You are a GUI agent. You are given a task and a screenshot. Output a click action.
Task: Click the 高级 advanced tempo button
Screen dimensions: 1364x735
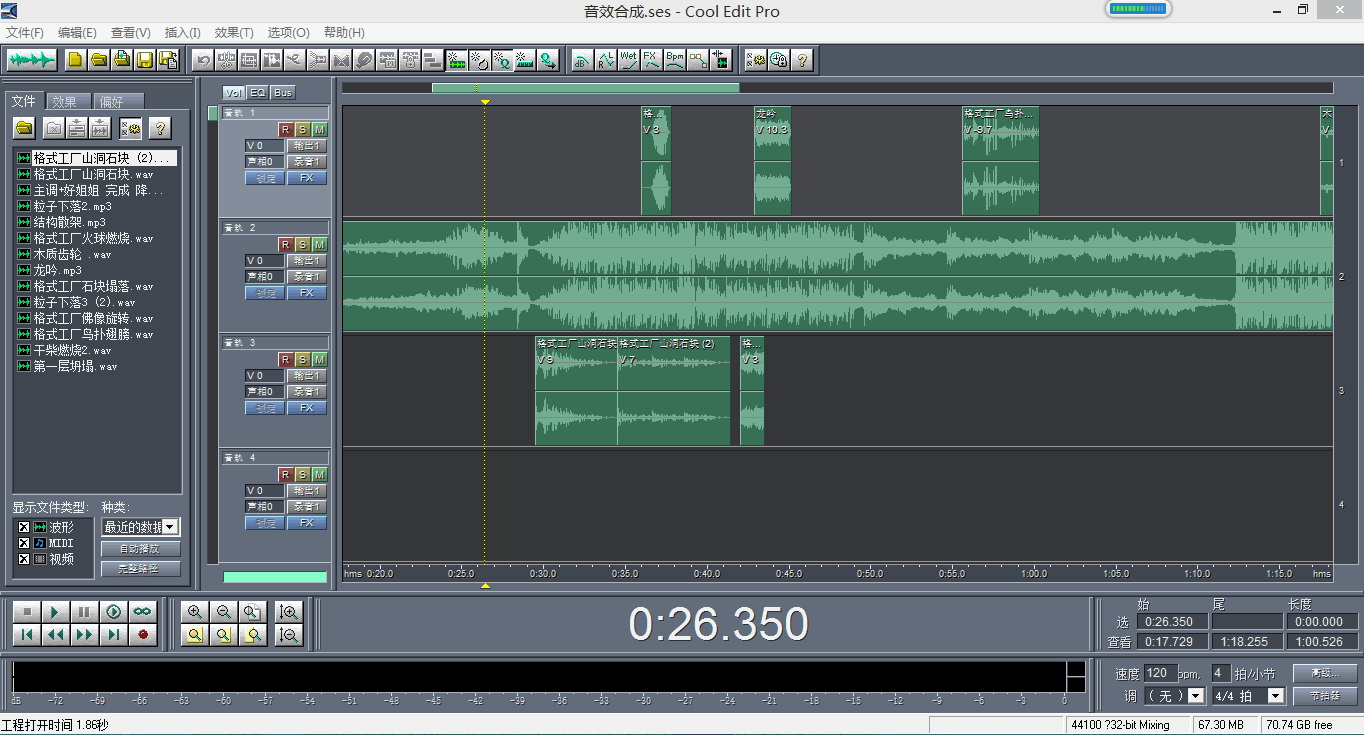click(1324, 673)
